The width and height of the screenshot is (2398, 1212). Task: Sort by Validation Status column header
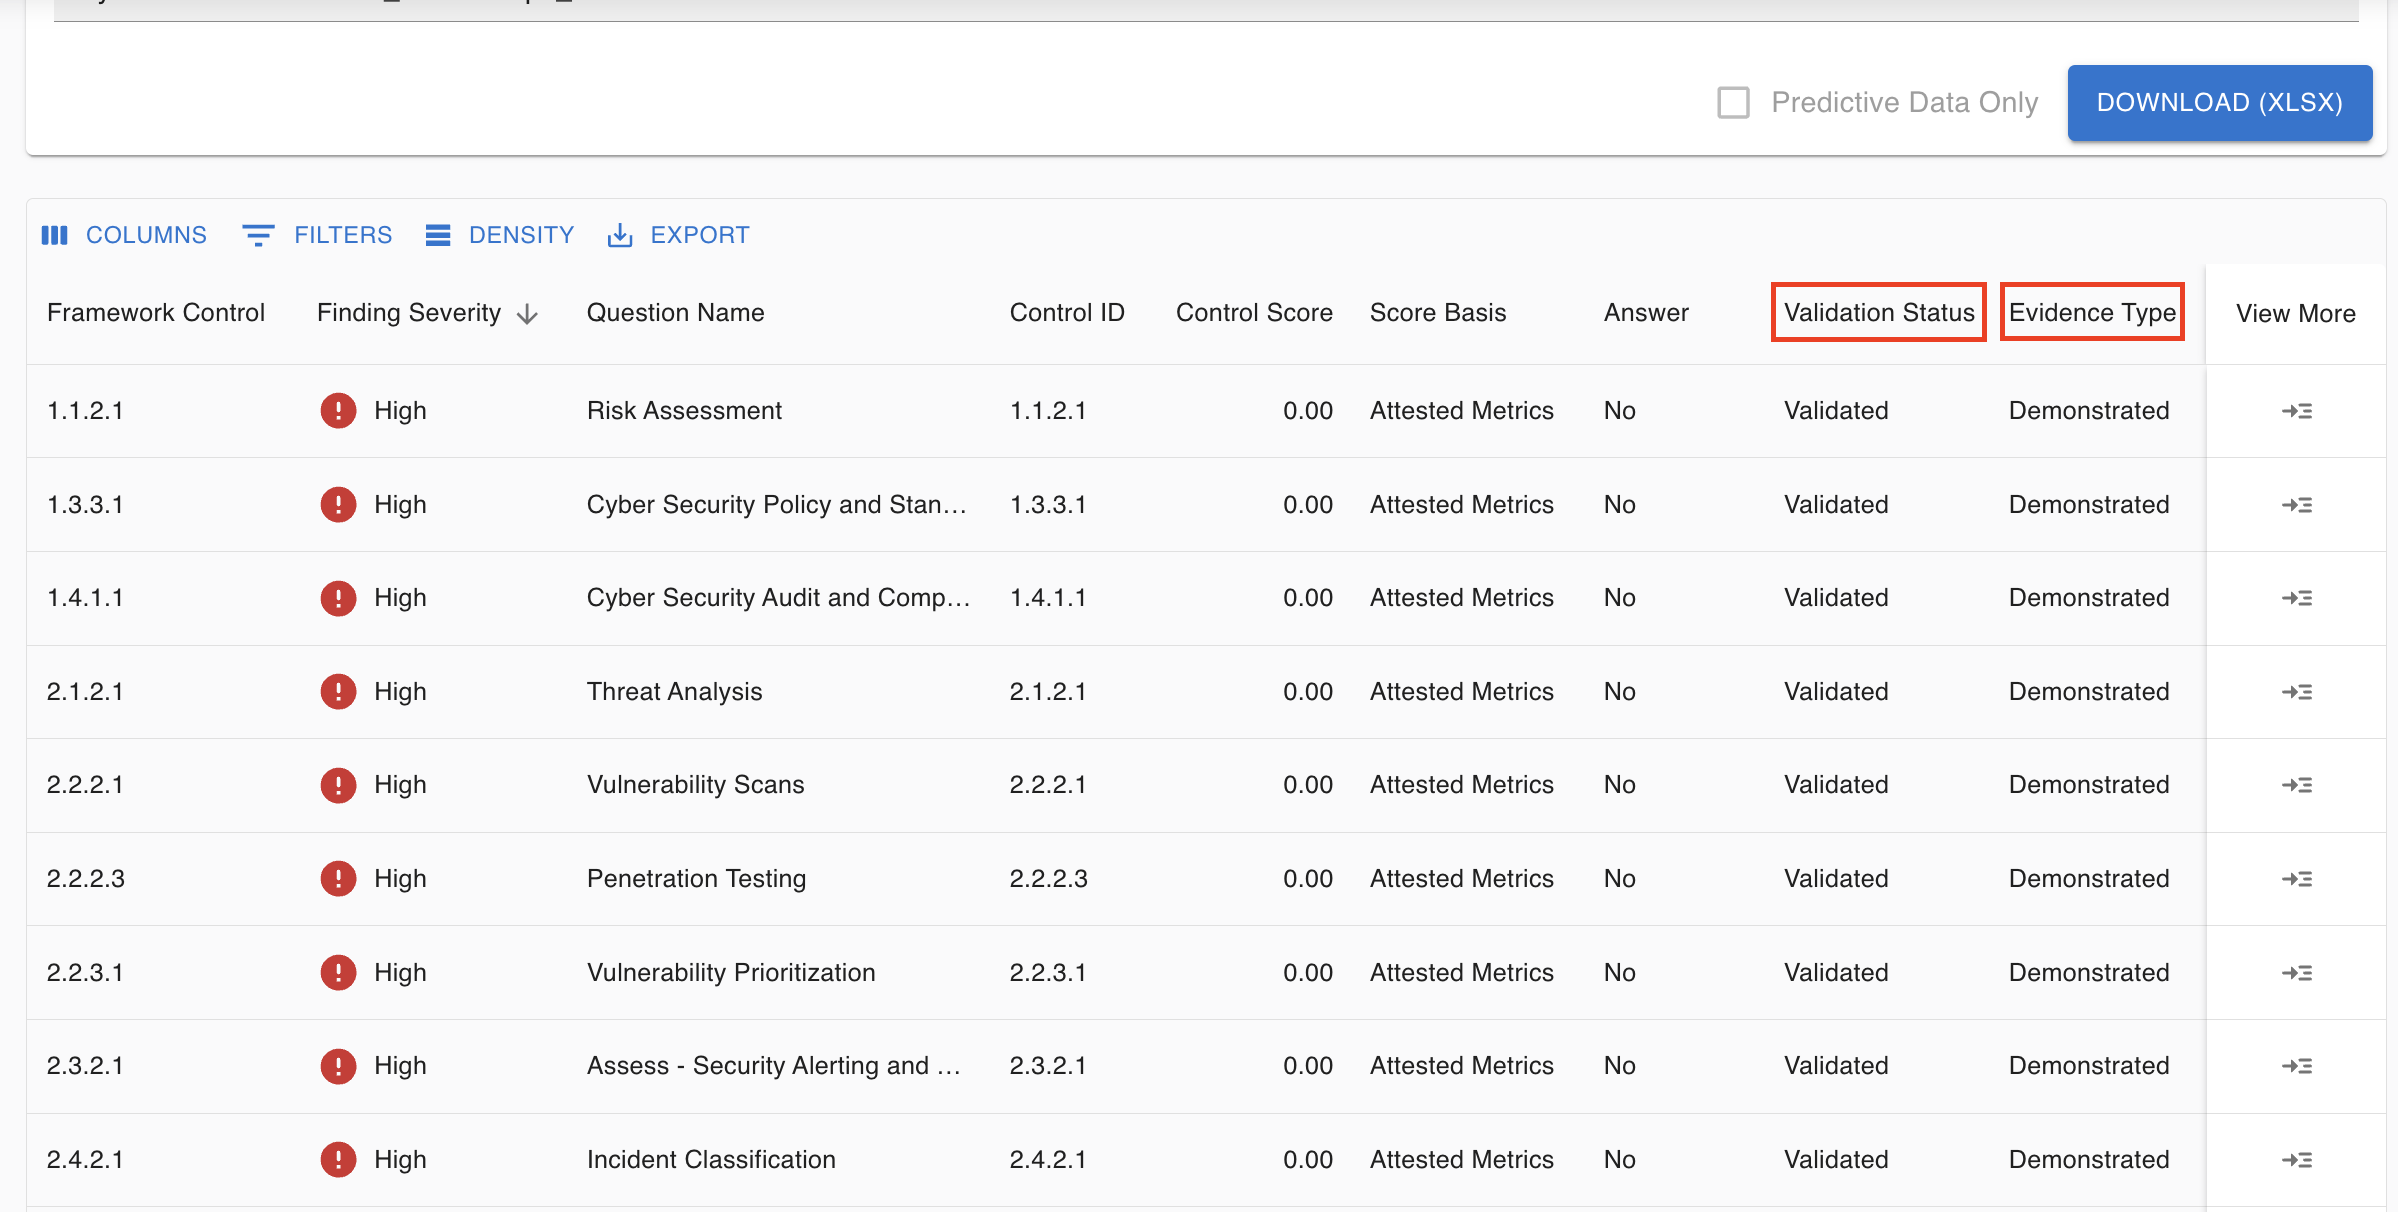1879,313
